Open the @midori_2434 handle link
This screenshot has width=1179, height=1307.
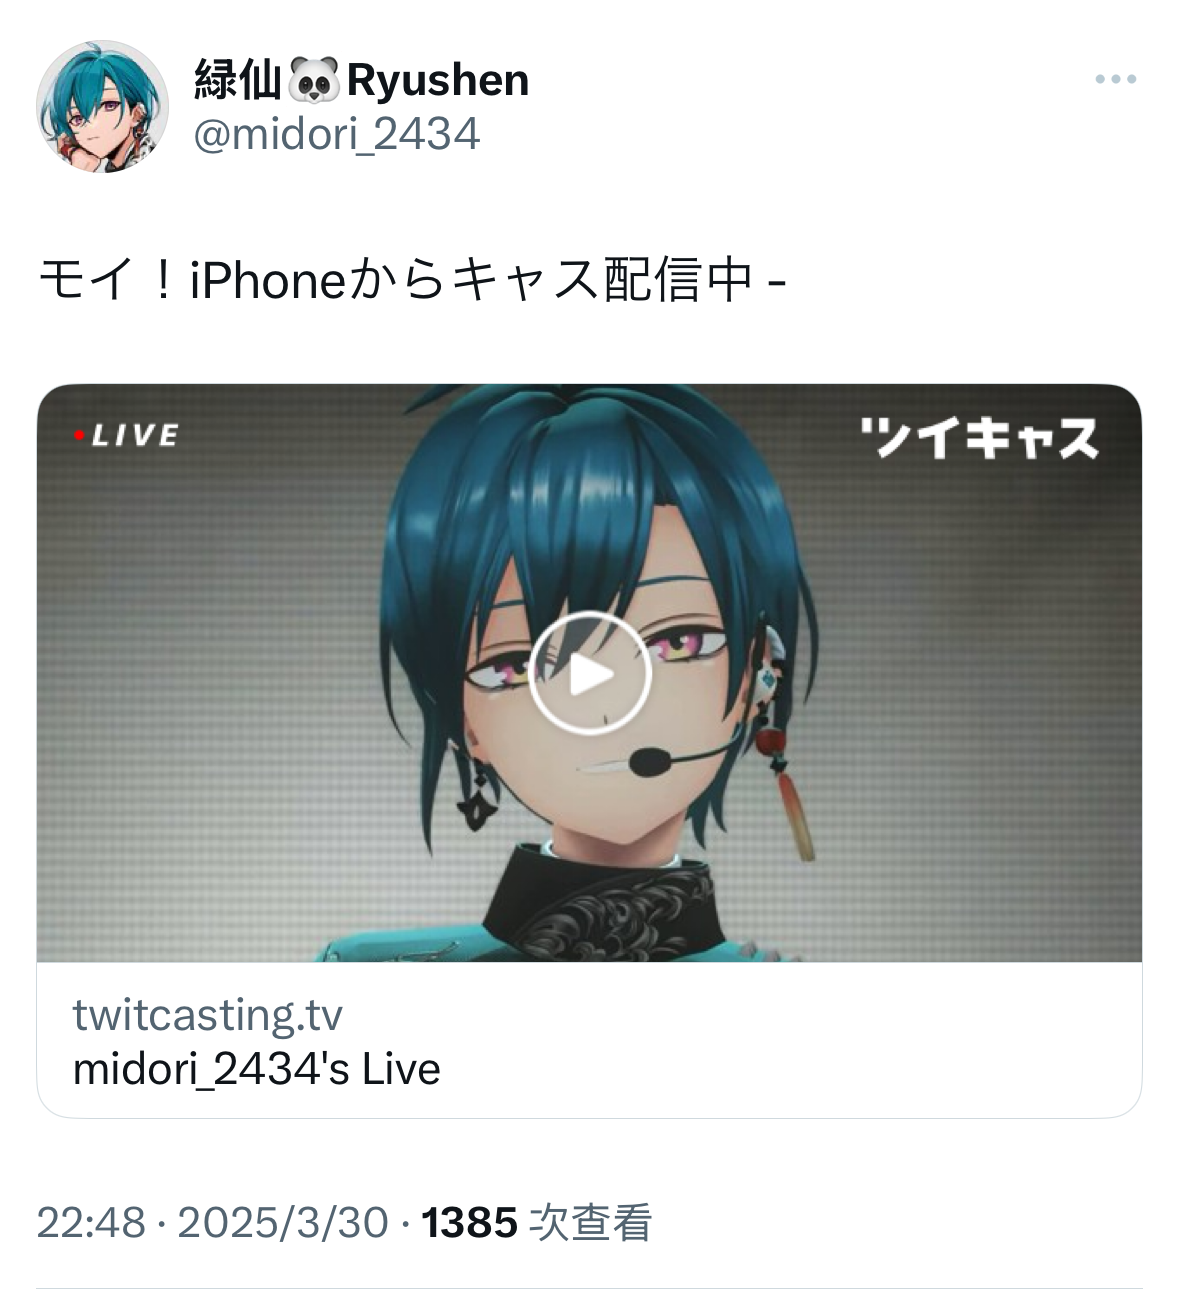tap(337, 134)
